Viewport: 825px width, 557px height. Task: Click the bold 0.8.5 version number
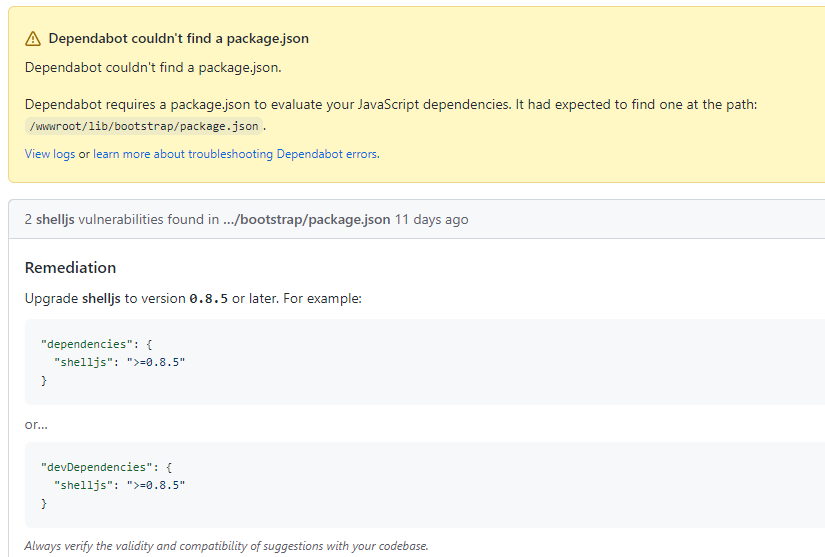click(x=208, y=299)
